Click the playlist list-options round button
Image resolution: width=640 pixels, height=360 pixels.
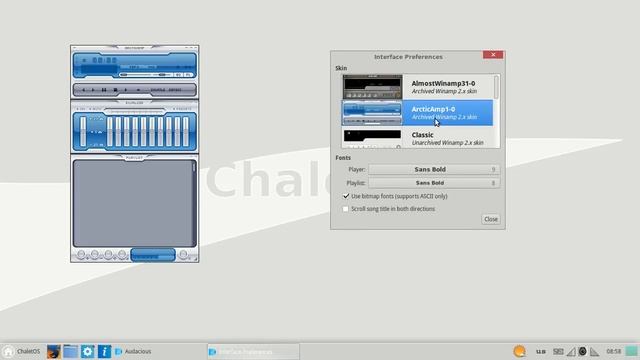(183, 255)
